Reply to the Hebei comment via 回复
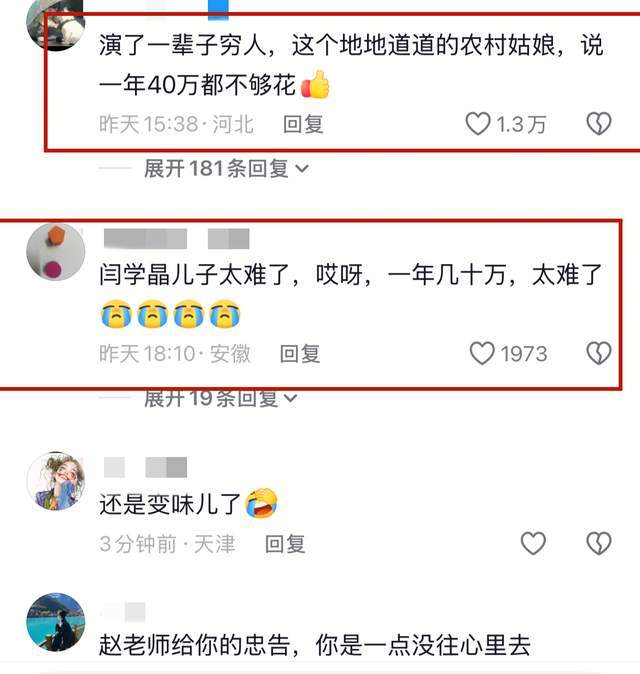 pyautogui.click(x=303, y=124)
